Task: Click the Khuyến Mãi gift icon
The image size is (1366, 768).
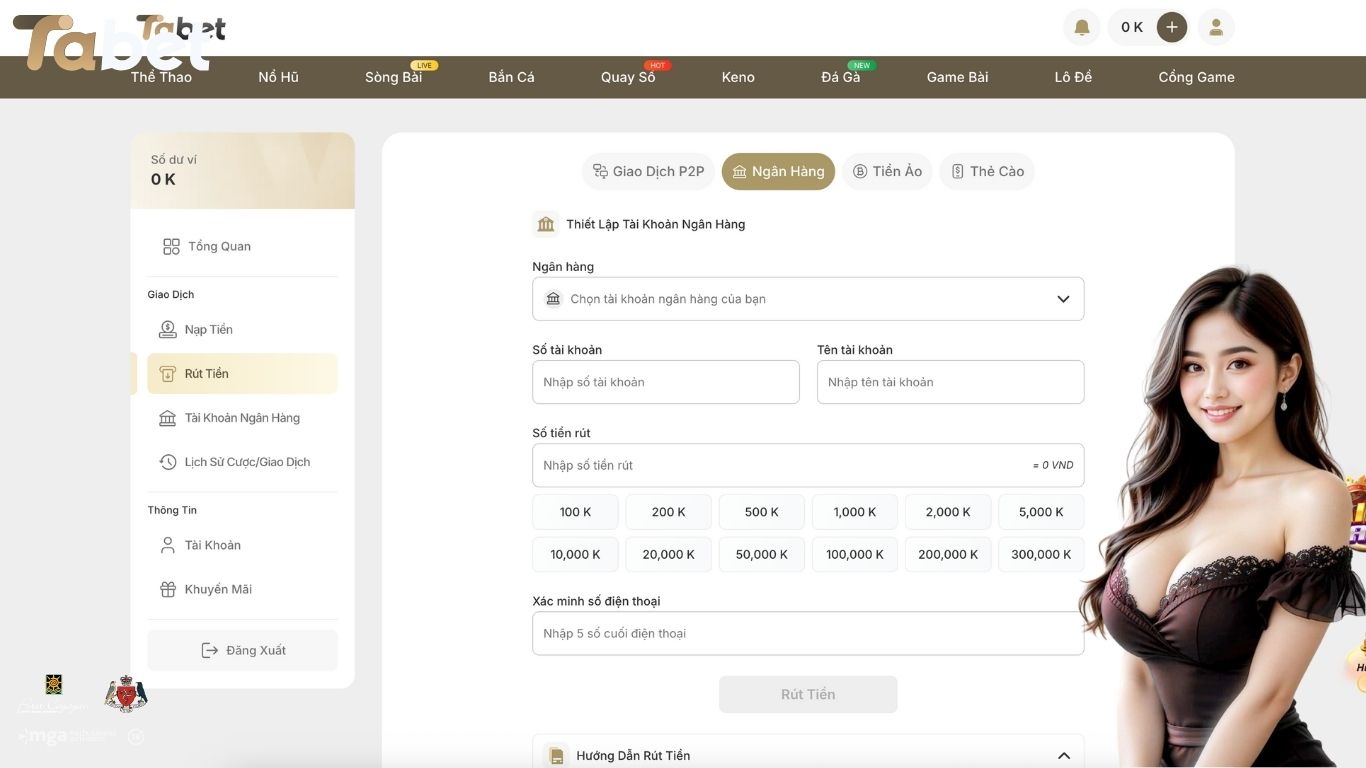Action: click(x=168, y=589)
